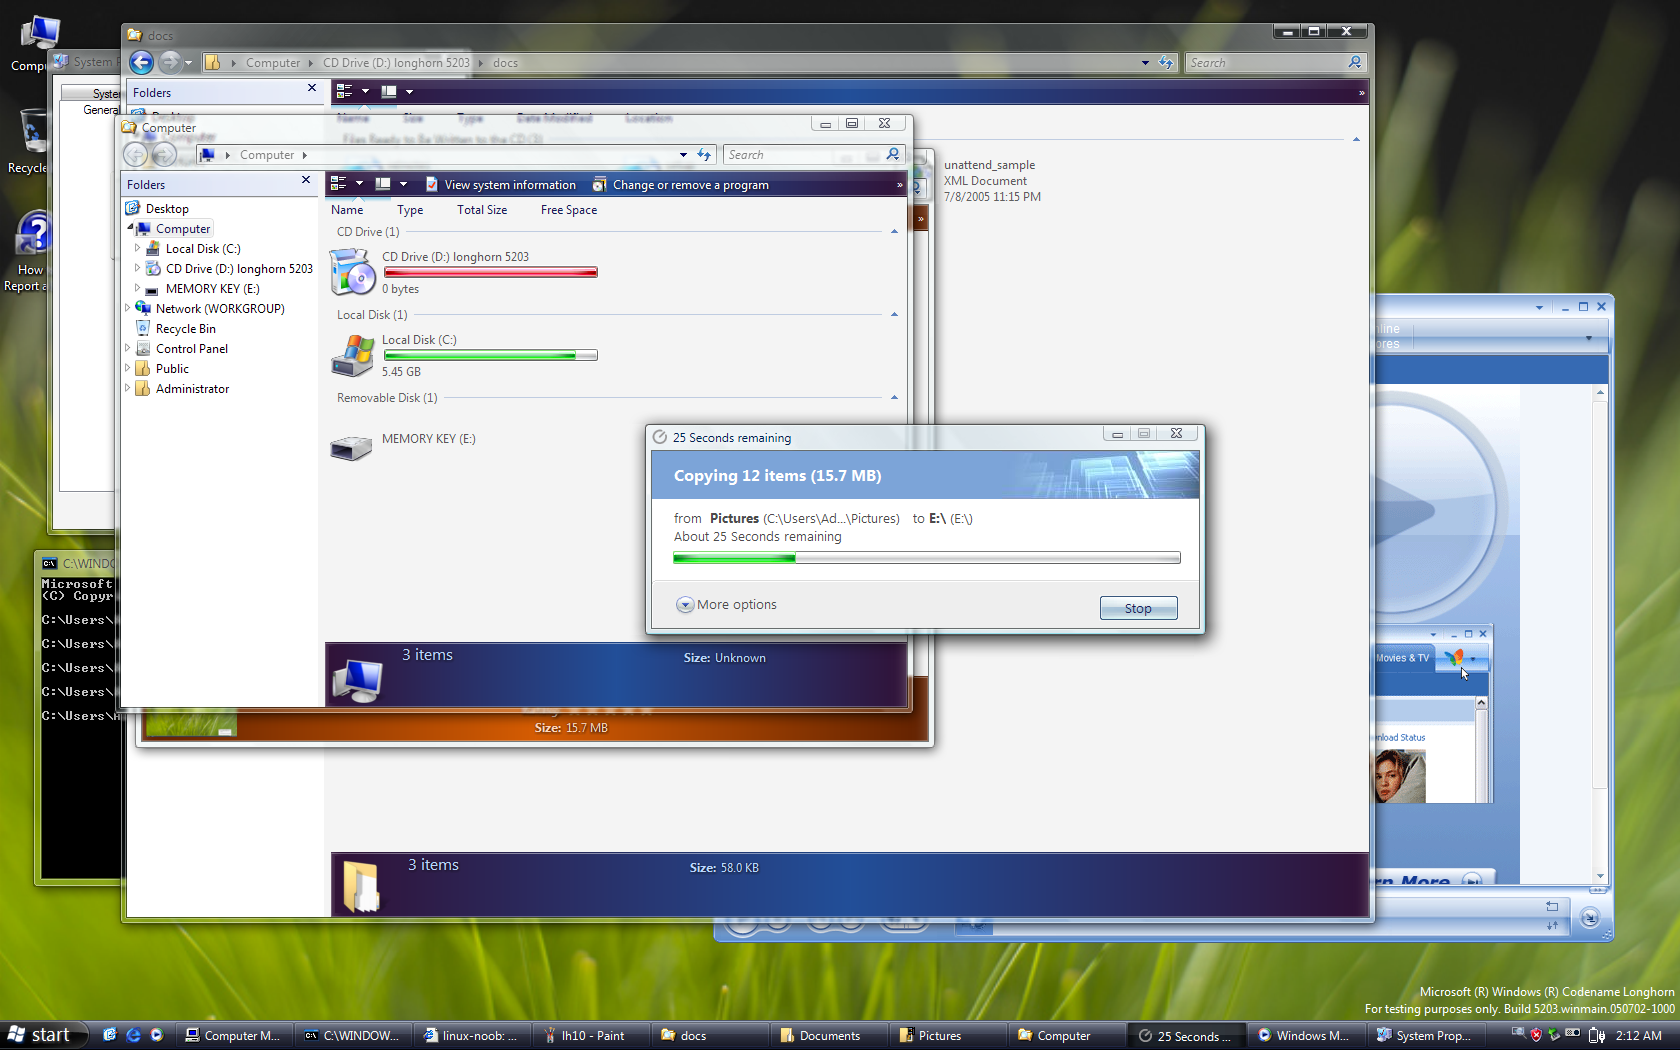The height and width of the screenshot is (1050, 1680).
Task: Select Network (WORKGROUP) in the tree
Action: [x=220, y=309]
